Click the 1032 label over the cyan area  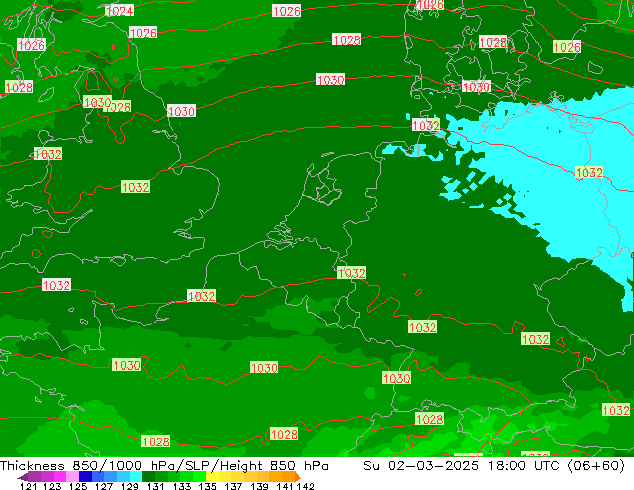[x=589, y=173]
